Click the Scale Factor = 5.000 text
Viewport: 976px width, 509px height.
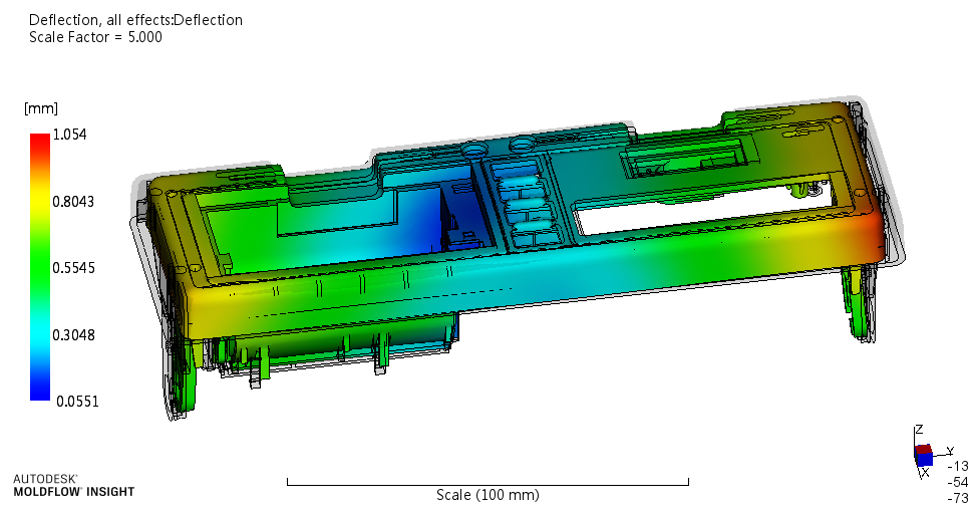click(x=95, y=37)
